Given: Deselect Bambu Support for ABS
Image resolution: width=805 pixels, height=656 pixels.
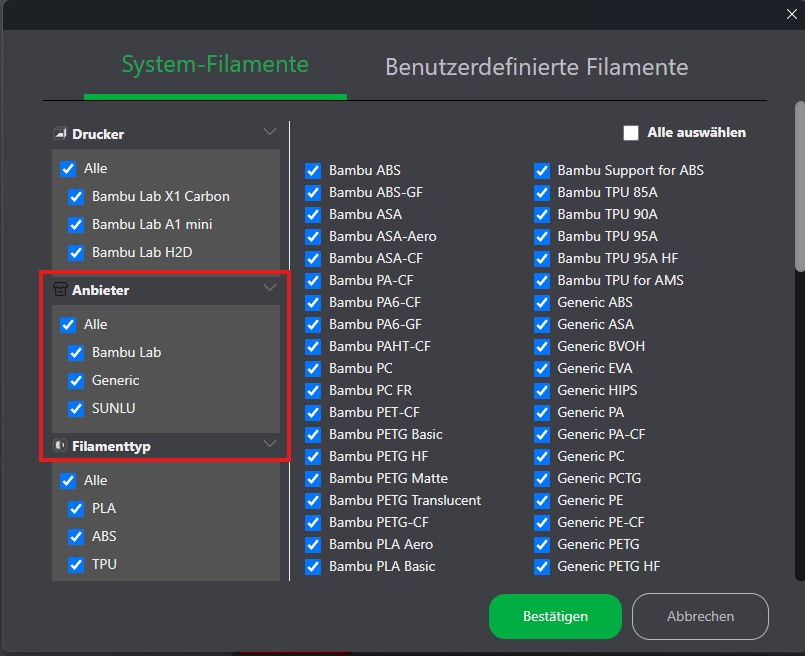Looking at the screenshot, I should pos(542,171).
